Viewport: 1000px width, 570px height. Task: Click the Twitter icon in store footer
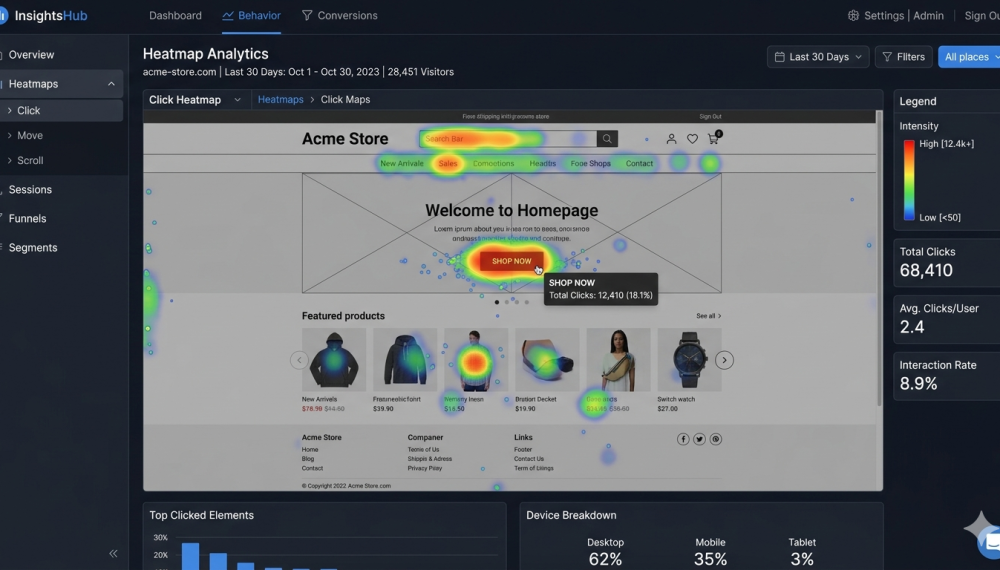coord(699,439)
